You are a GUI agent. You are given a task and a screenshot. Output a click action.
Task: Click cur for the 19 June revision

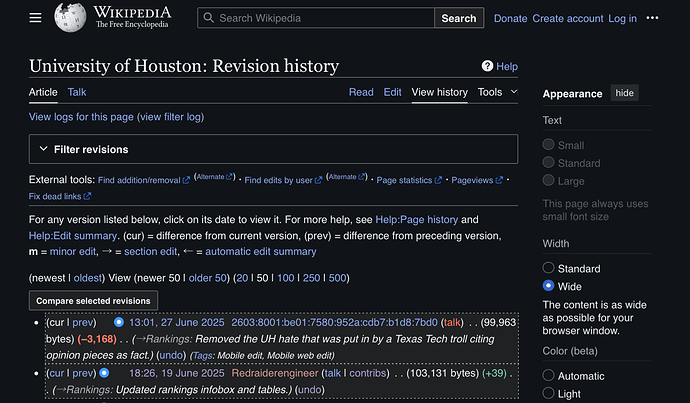56,373
